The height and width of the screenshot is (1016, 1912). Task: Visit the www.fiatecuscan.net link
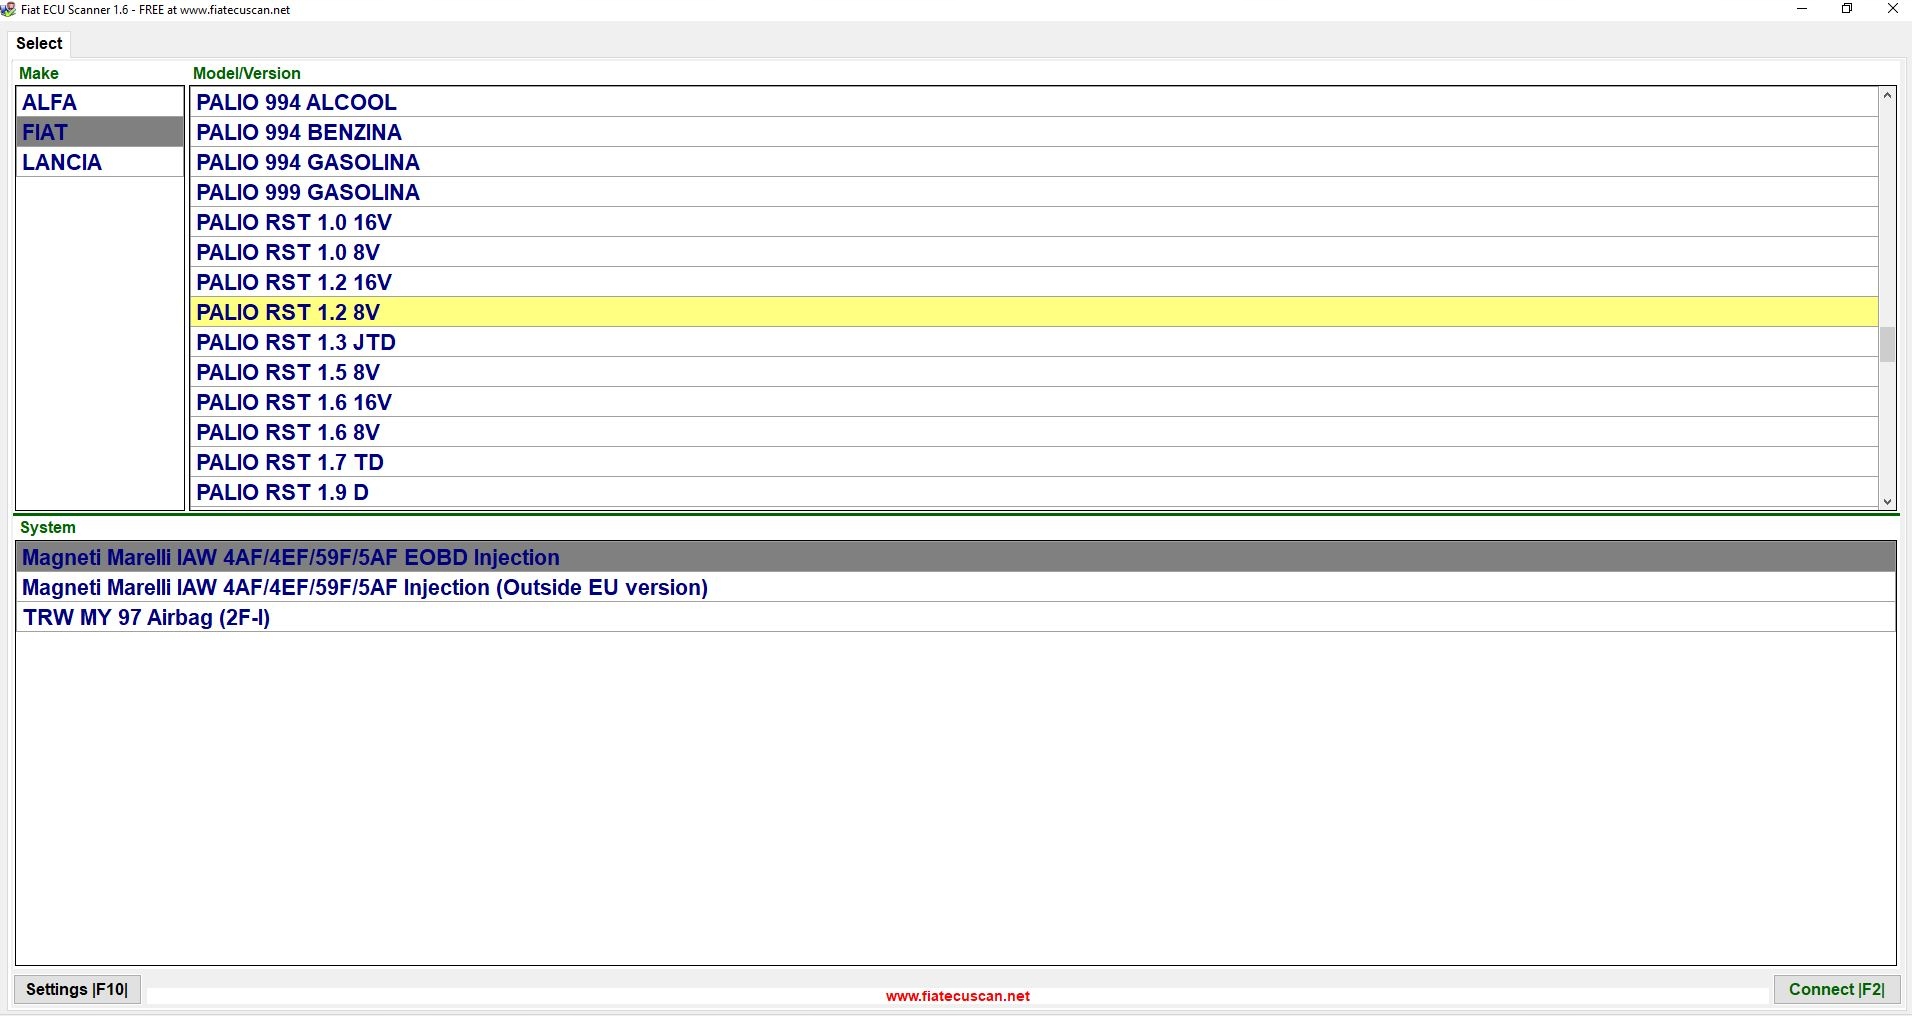(958, 996)
